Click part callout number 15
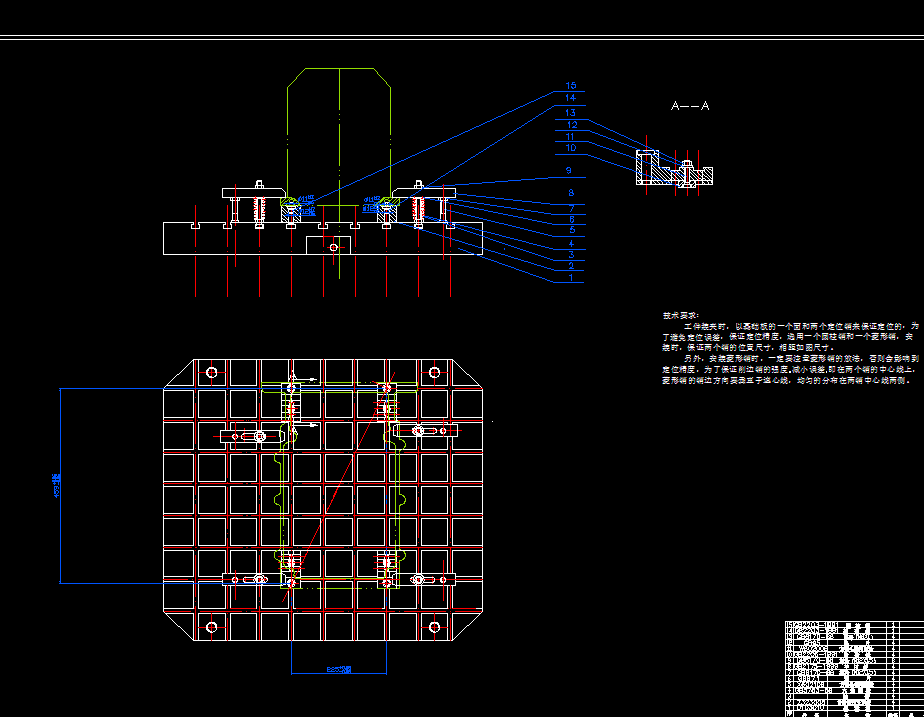Screen dimensions: 924x717 click(x=570, y=86)
